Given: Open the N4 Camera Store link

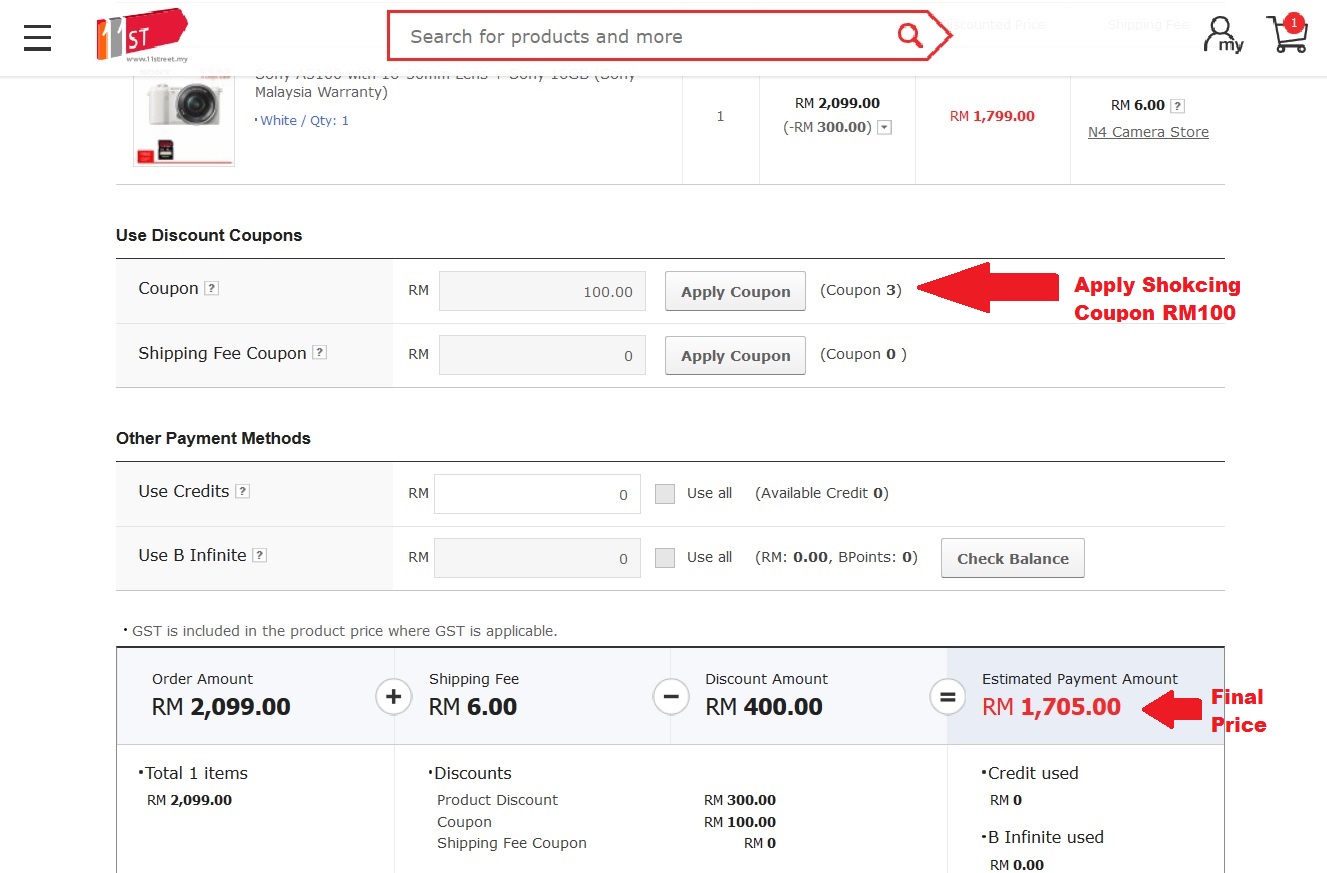Looking at the screenshot, I should pyautogui.click(x=1148, y=132).
